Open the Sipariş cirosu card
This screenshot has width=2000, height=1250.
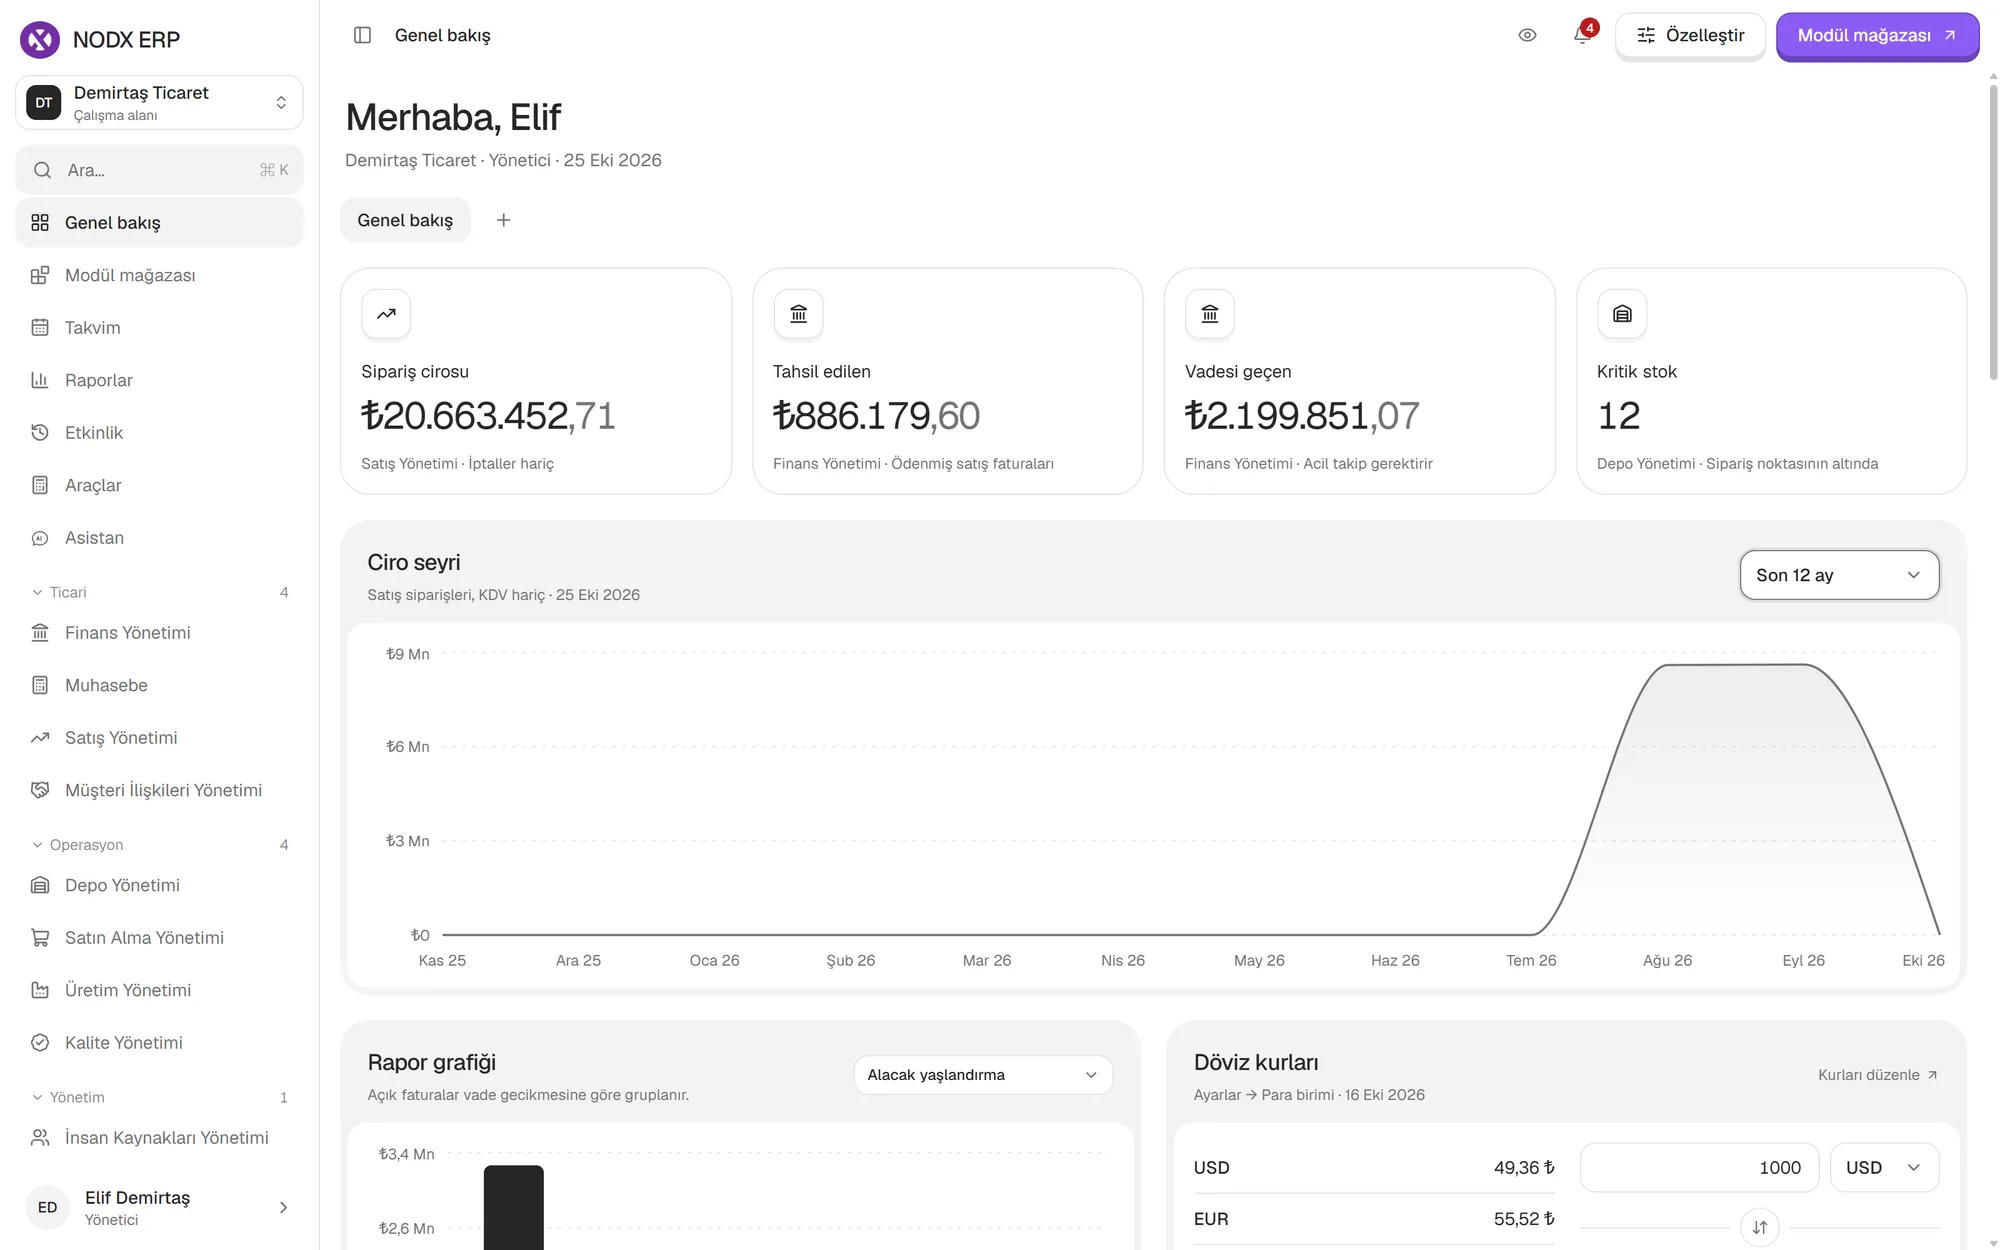(536, 381)
